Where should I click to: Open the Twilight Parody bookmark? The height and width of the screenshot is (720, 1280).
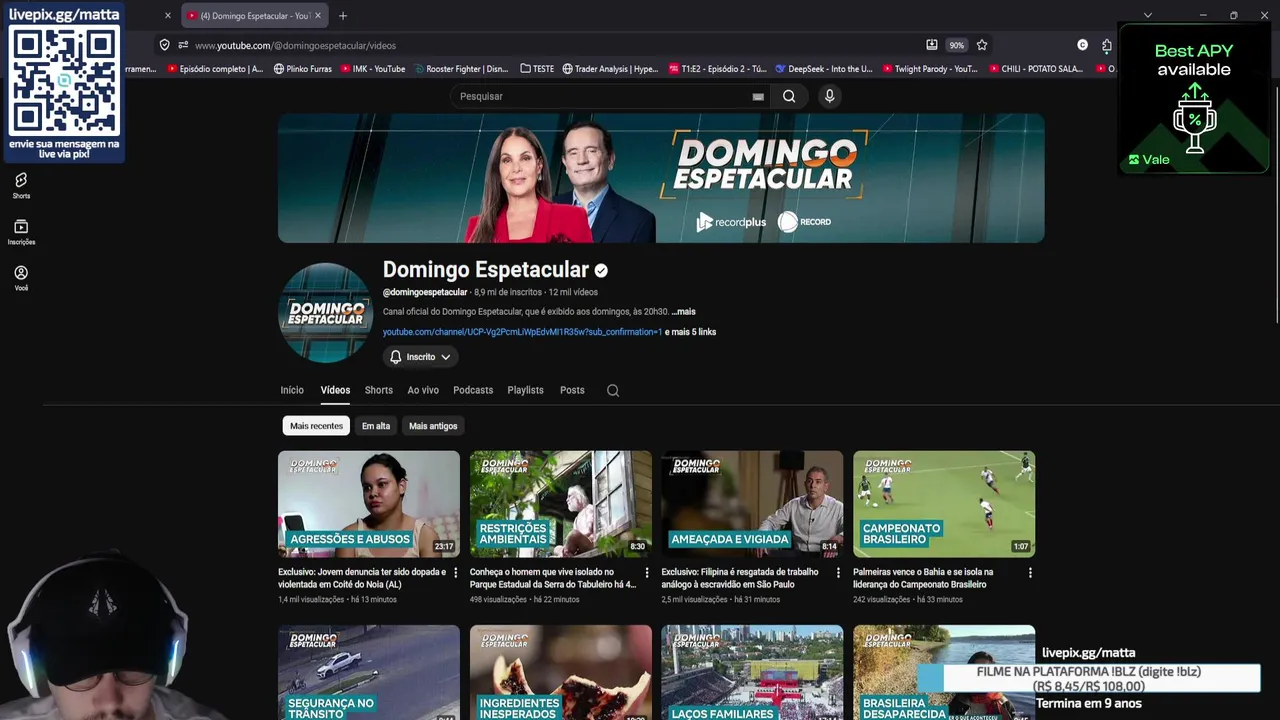point(930,69)
